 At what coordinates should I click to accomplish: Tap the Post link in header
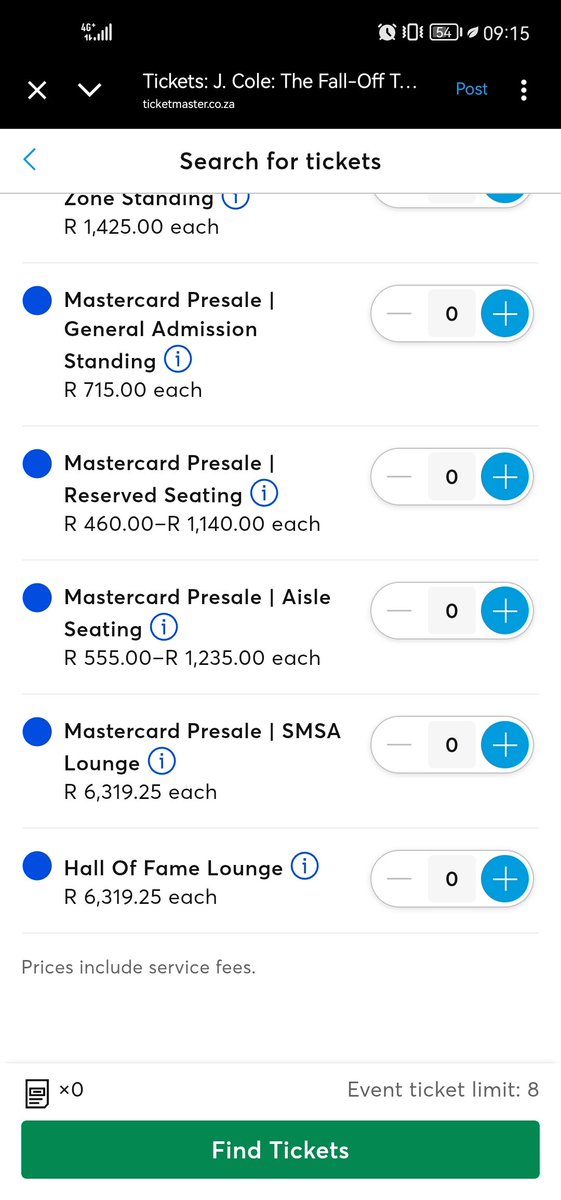[x=472, y=89]
